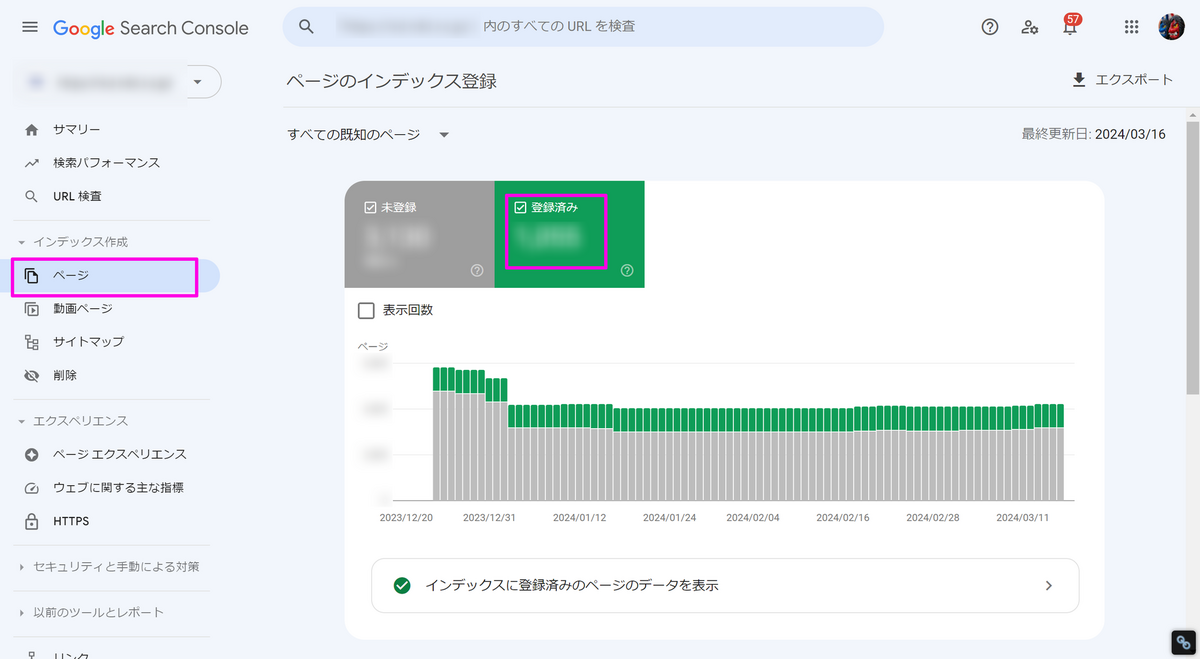Click the ページ エクスペリエンス plus-circle icon
The height and width of the screenshot is (659, 1200).
(32, 455)
